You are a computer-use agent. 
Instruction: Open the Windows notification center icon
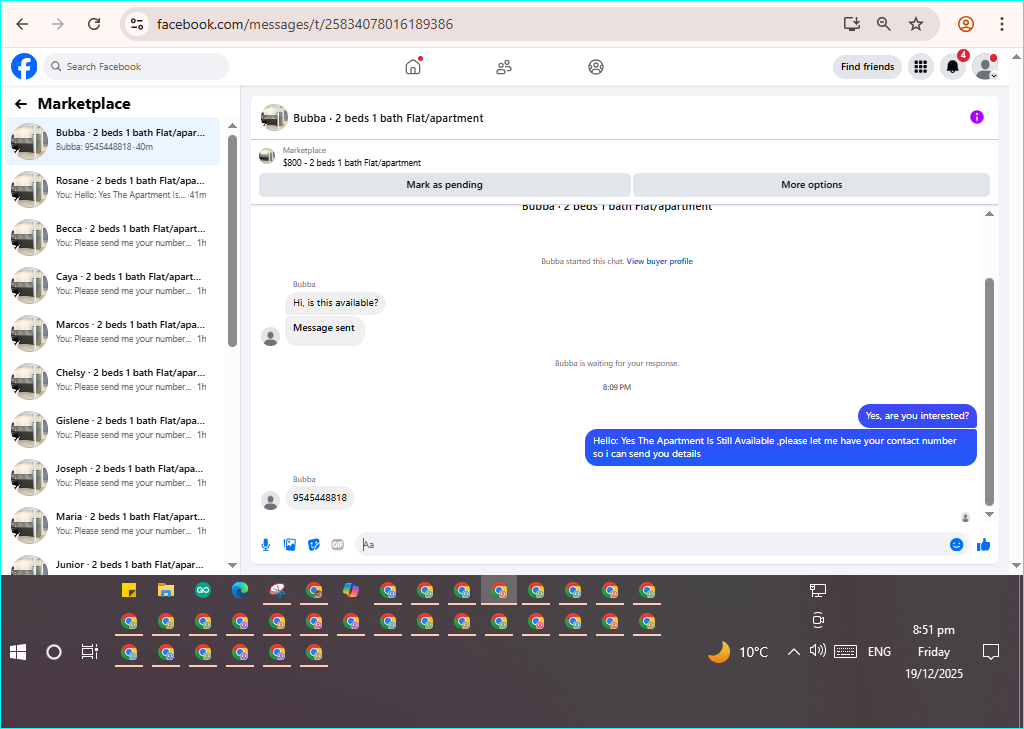[991, 652]
